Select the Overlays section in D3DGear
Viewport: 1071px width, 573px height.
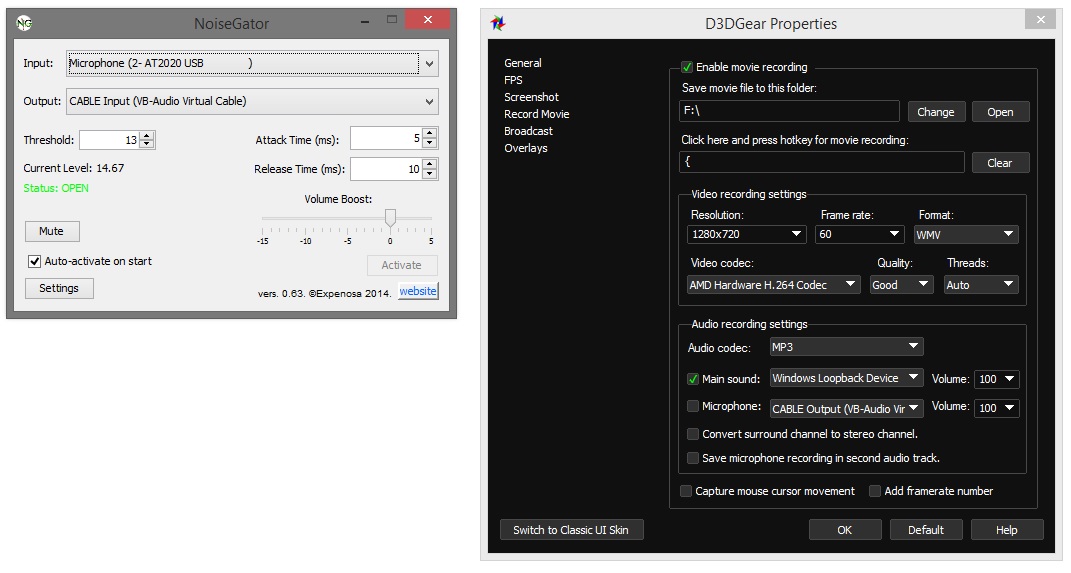tap(525, 148)
